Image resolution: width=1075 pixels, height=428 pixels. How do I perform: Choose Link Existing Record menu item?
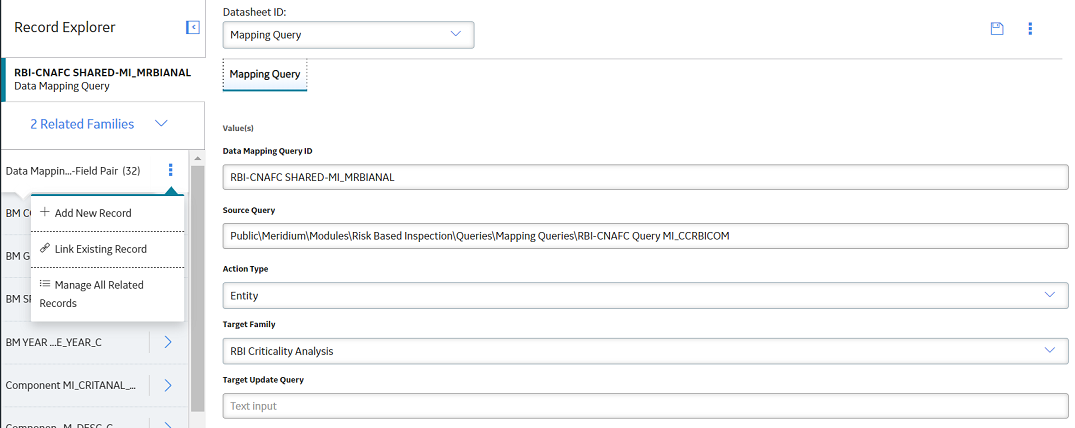[108, 249]
